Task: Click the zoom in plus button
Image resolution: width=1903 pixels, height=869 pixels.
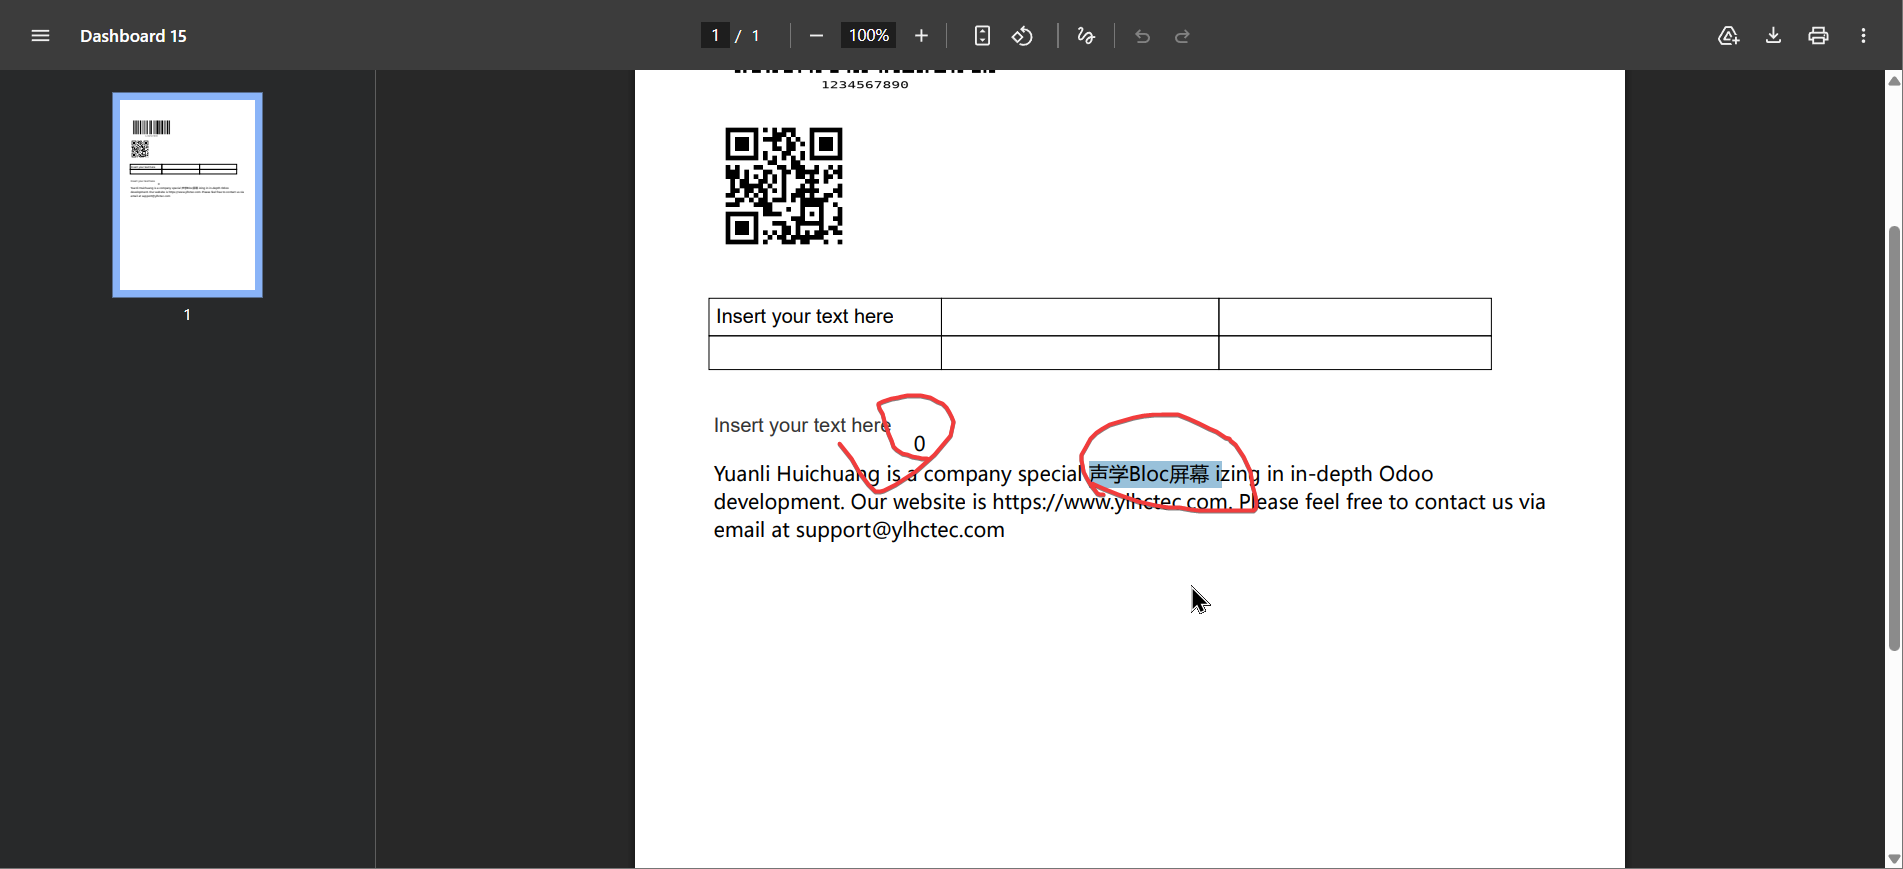Action: 921,36
